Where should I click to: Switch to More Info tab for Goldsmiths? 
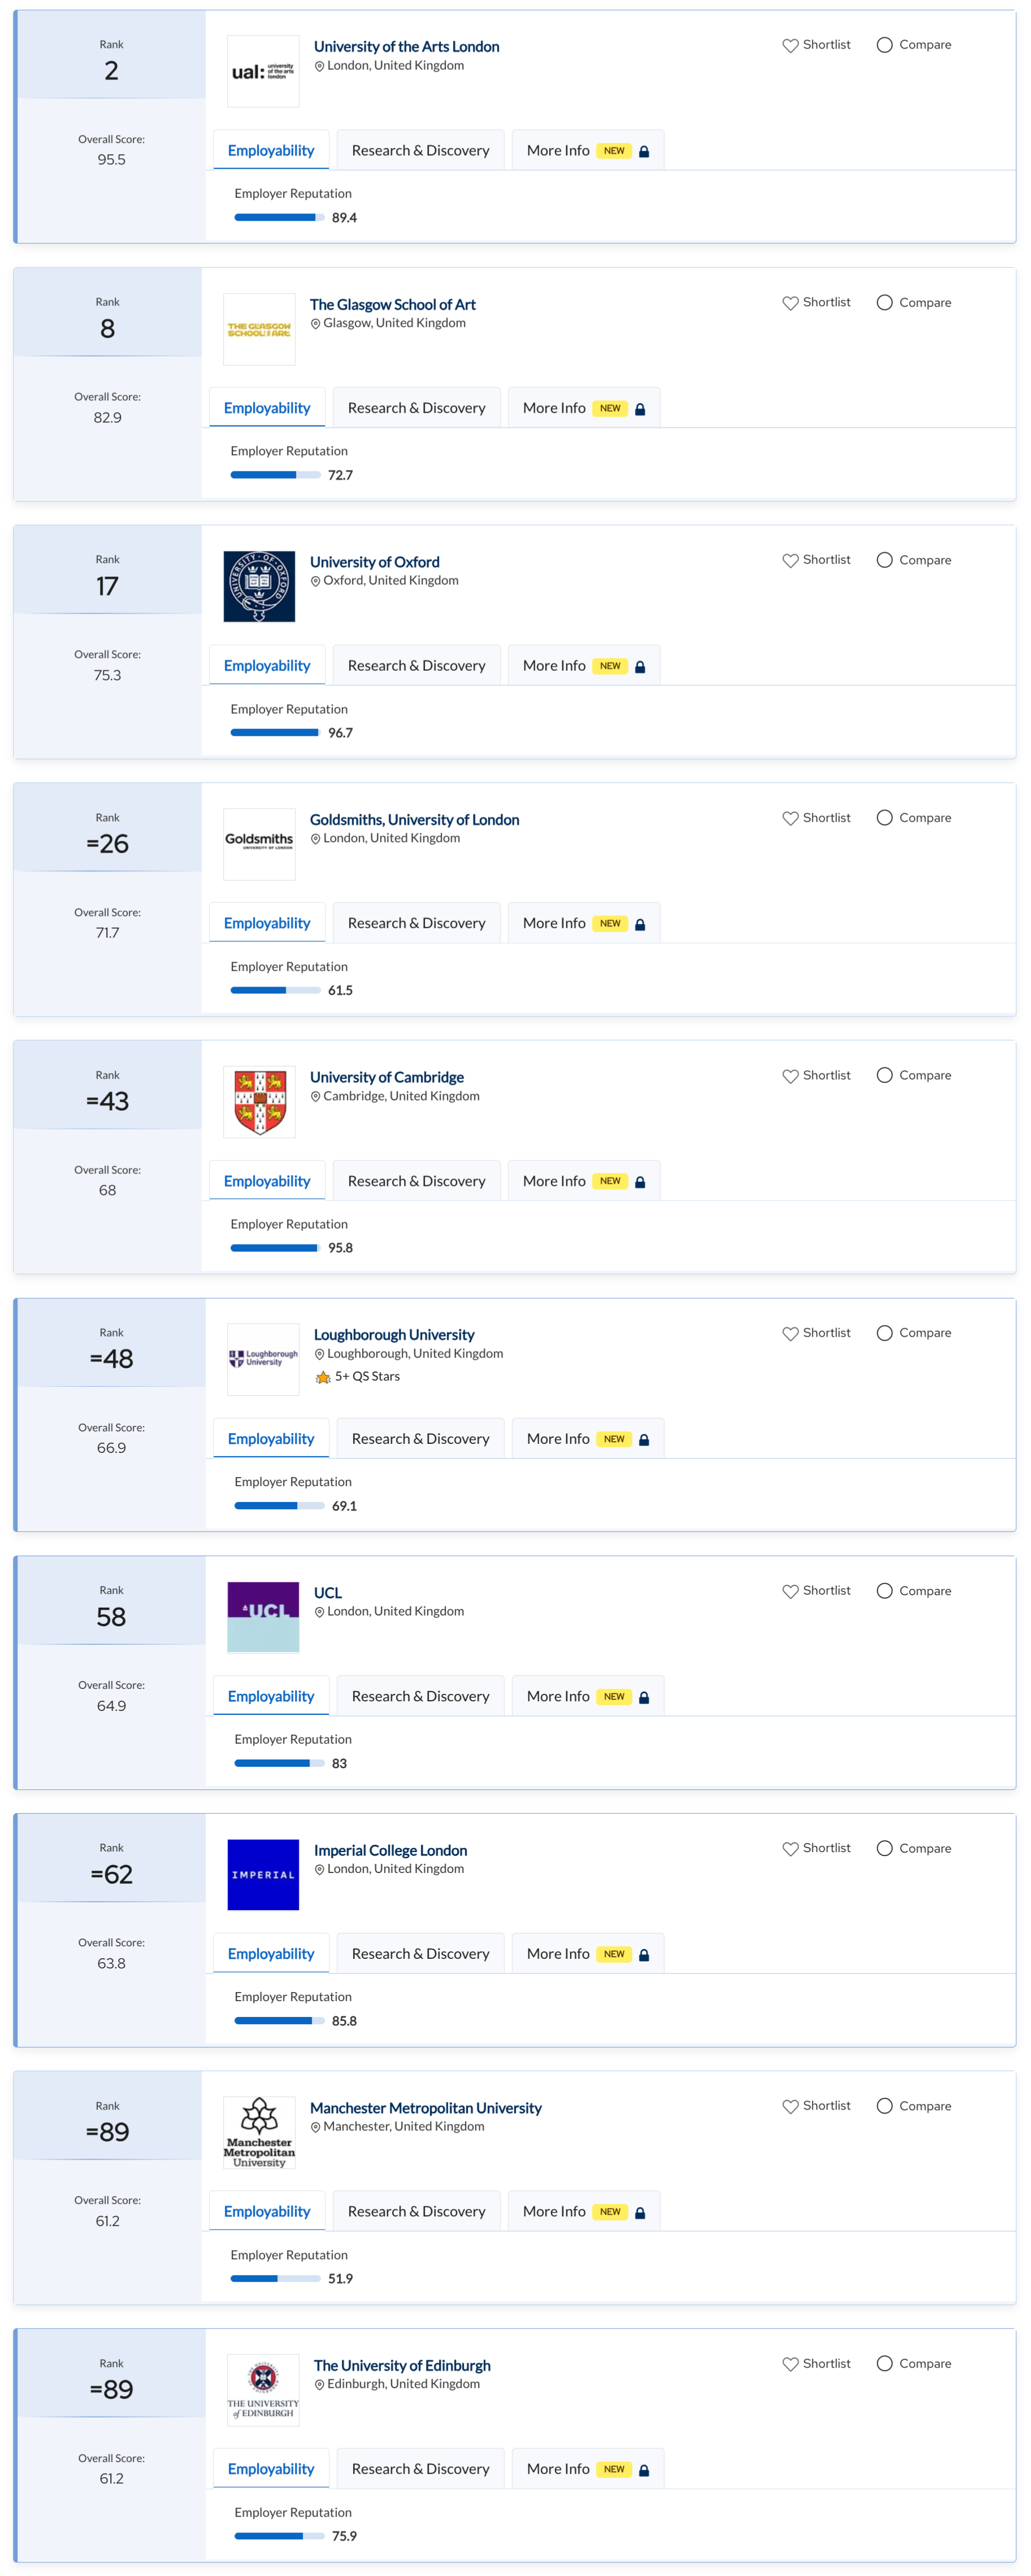(x=583, y=923)
